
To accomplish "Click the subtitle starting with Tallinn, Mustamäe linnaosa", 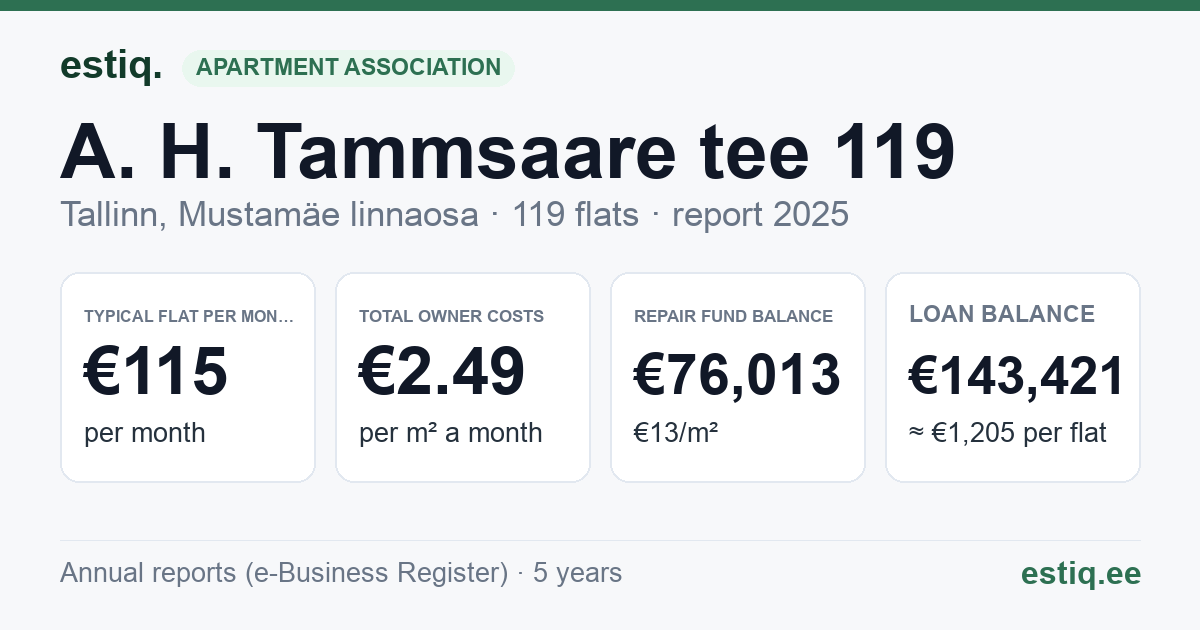I will (x=454, y=214).
